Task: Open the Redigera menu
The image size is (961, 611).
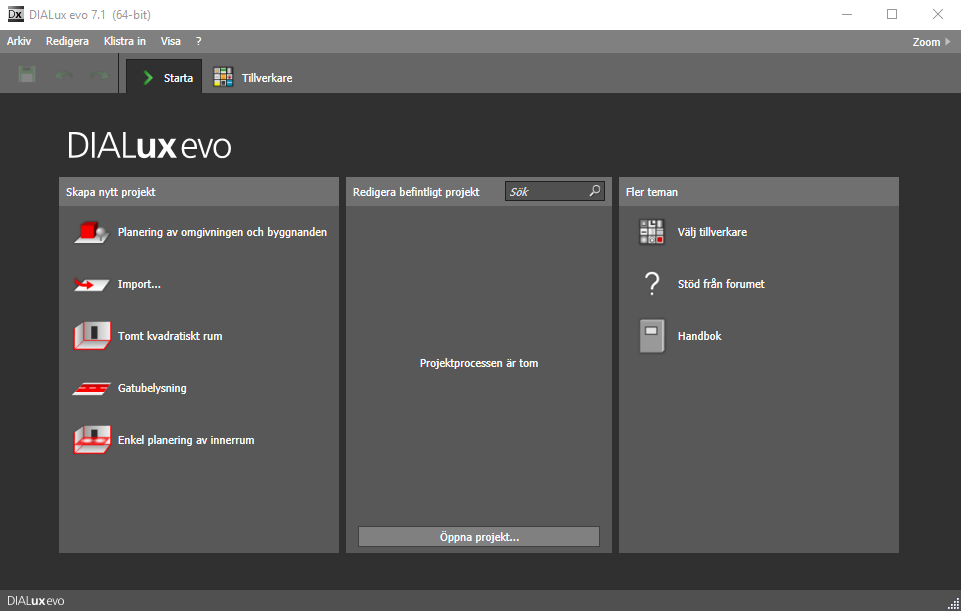Action: [67, 41]
